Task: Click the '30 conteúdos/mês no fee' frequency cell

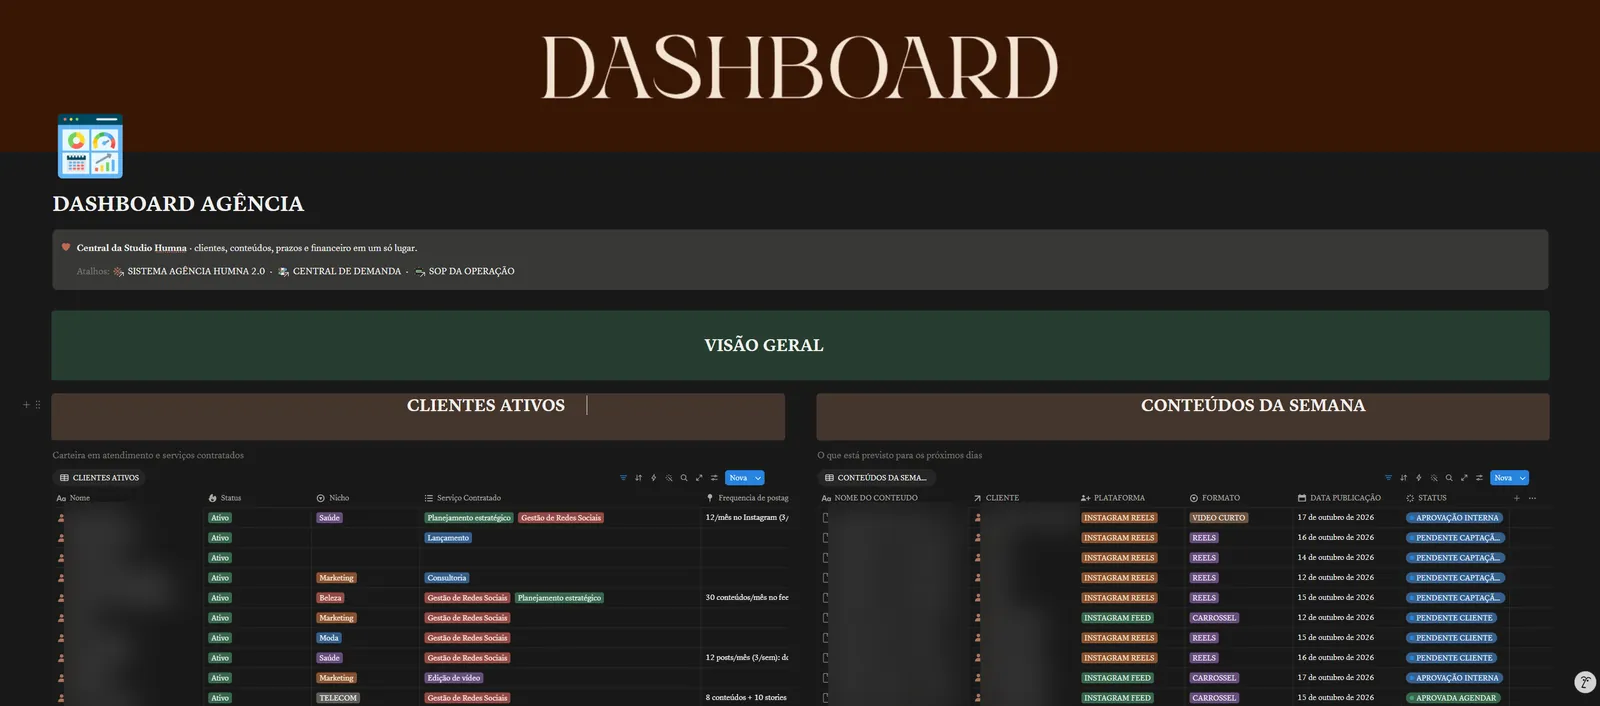Action: [x=747, y=598]
